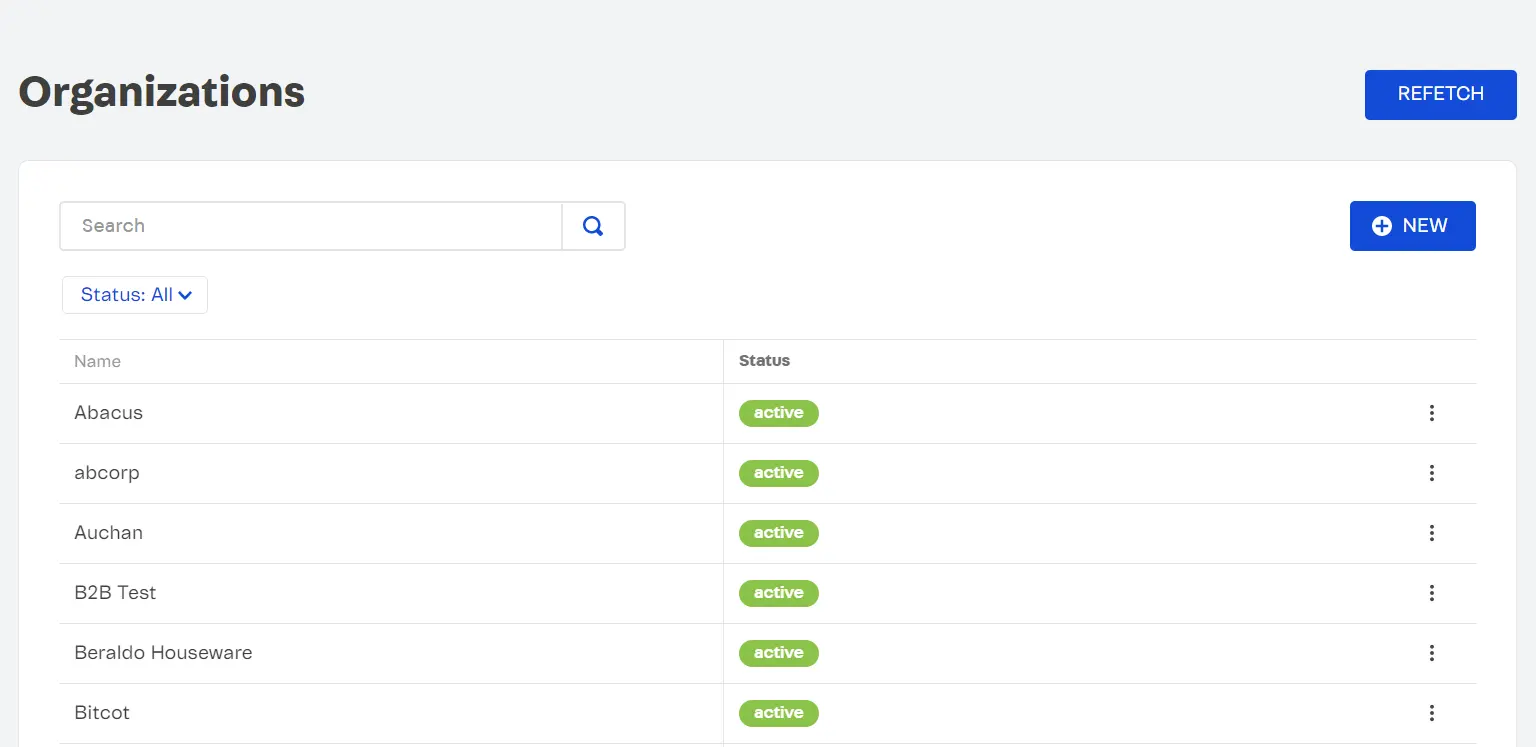
Task: Click the NEW button
Action: [1413, 226]
